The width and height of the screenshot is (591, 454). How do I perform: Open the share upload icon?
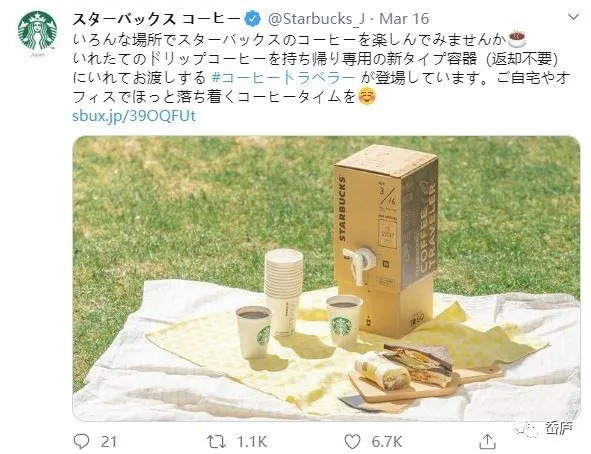(x=487, y=441)
